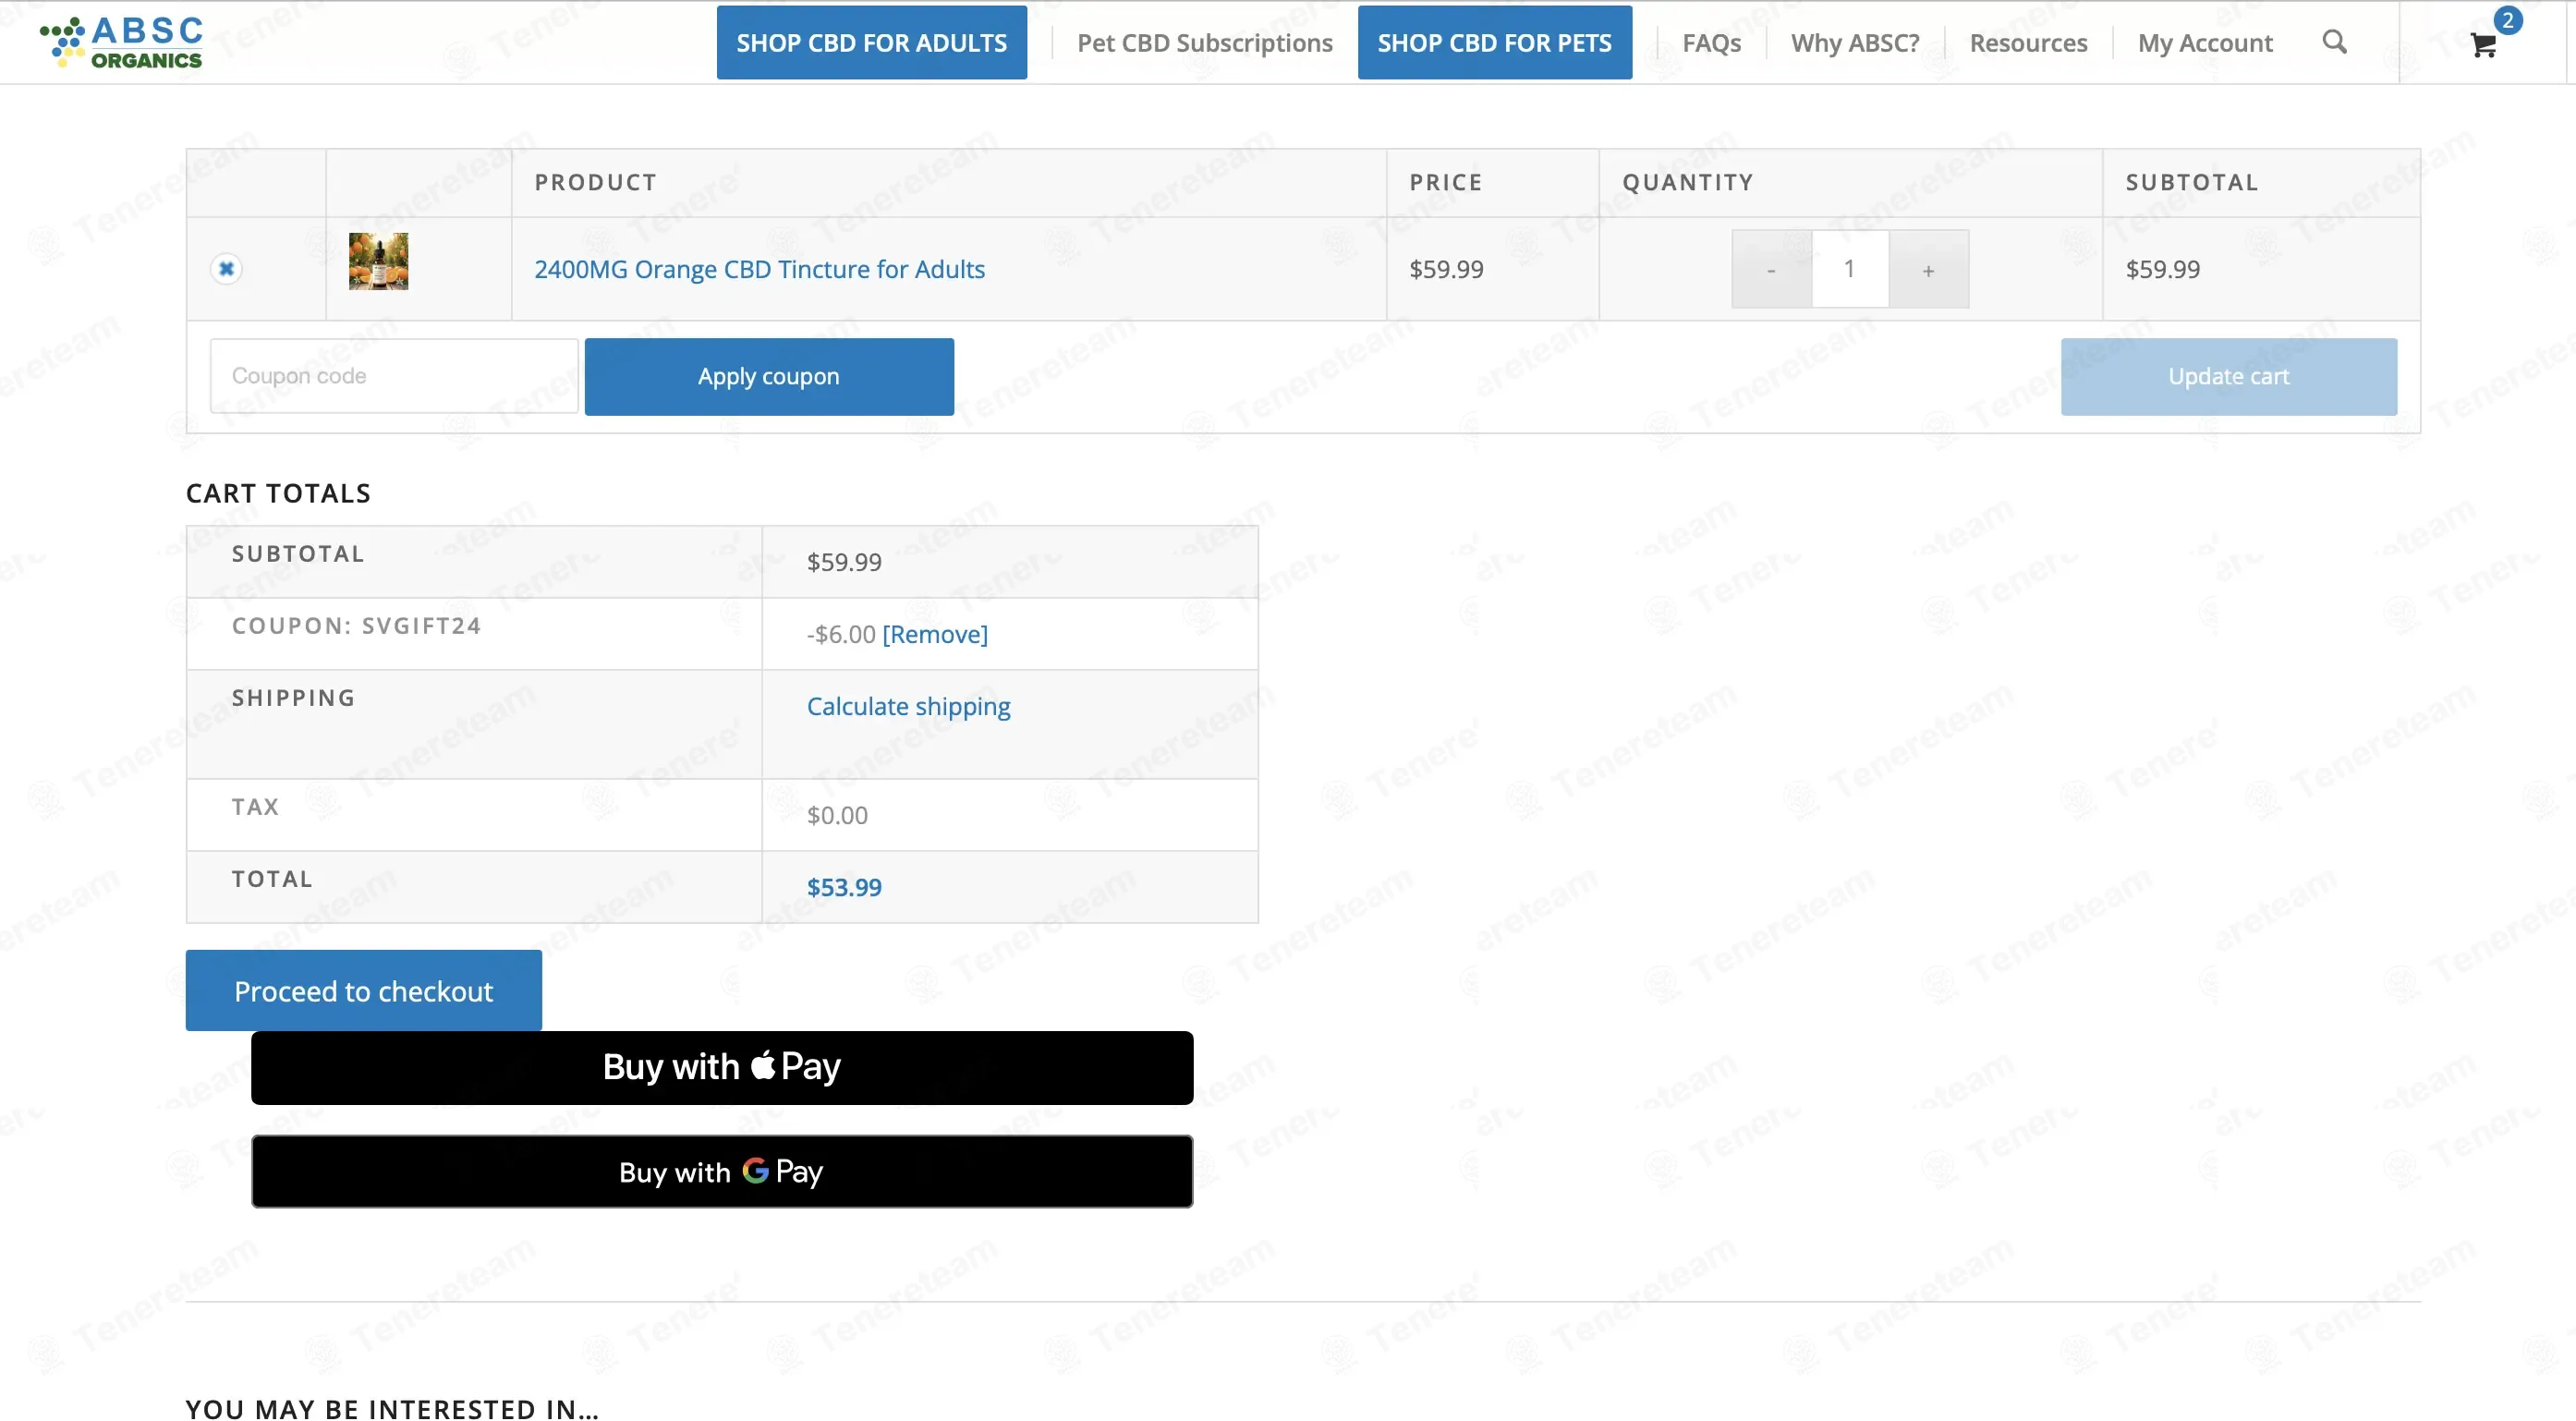The image size is (2576, 1421).
Task: Open the search magnifier icon
Action: tap(2334, 42)
